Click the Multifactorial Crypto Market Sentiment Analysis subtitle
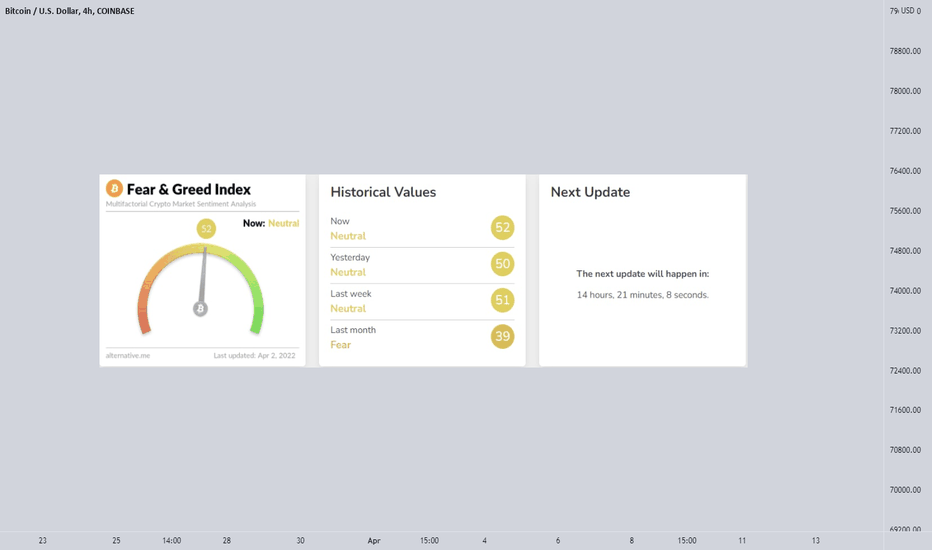 [181, 204]
